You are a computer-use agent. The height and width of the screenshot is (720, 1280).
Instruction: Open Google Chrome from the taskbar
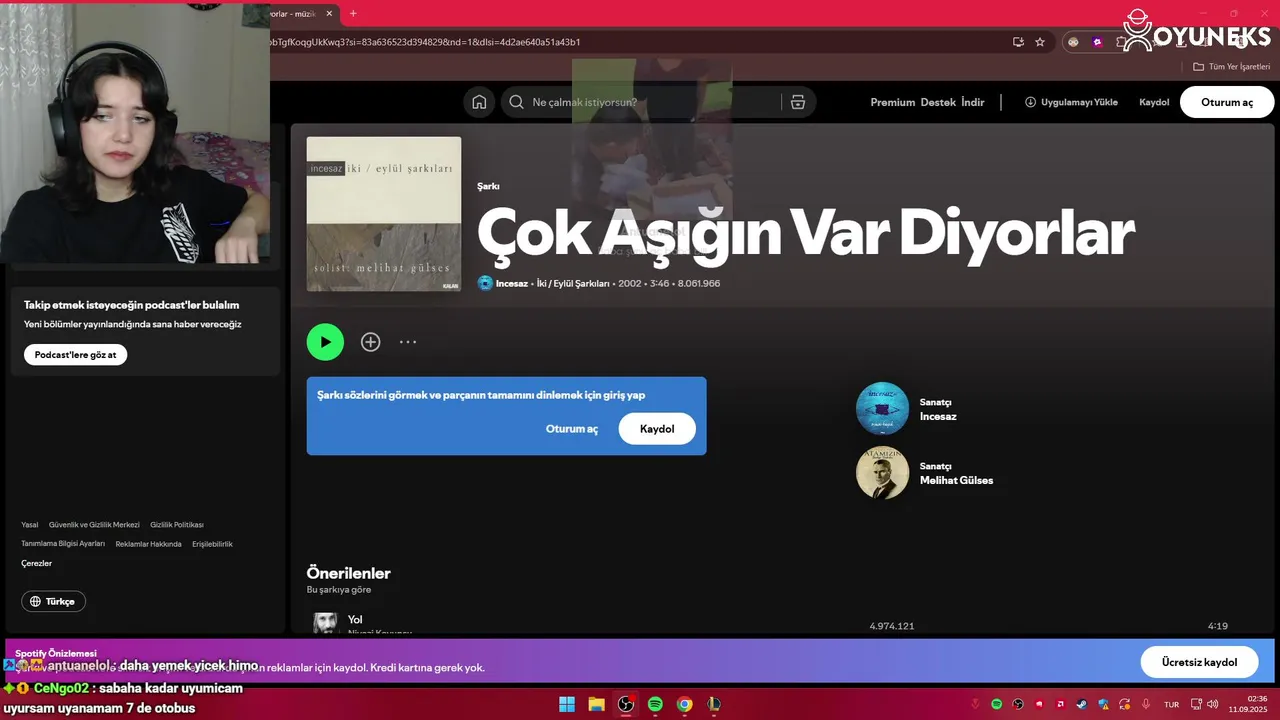[684, 704]
